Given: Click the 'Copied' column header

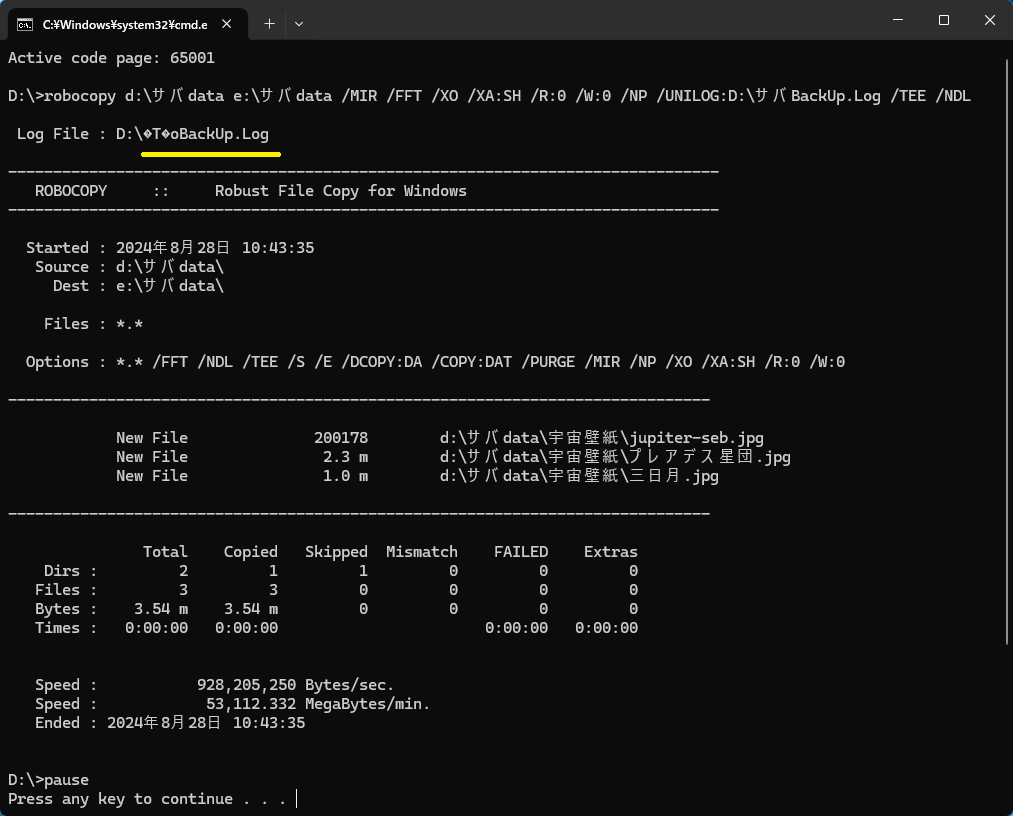Looking at the screenshot, I should click(251, 552).
